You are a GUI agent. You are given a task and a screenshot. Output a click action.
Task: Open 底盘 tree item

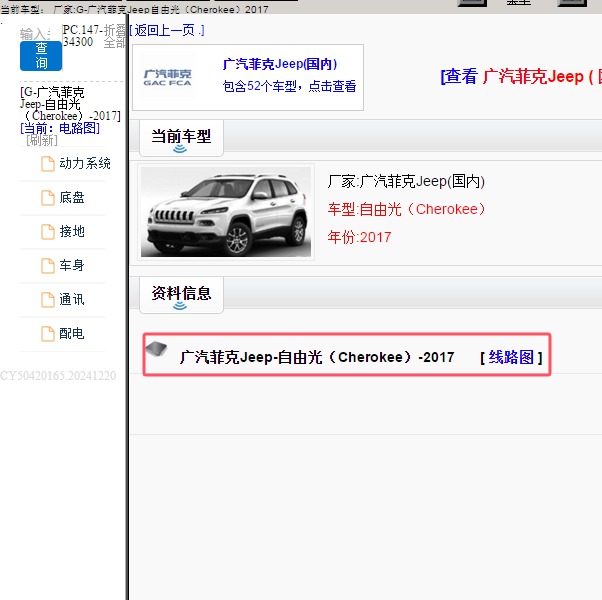pyautogui.click(x=72, y=197)
